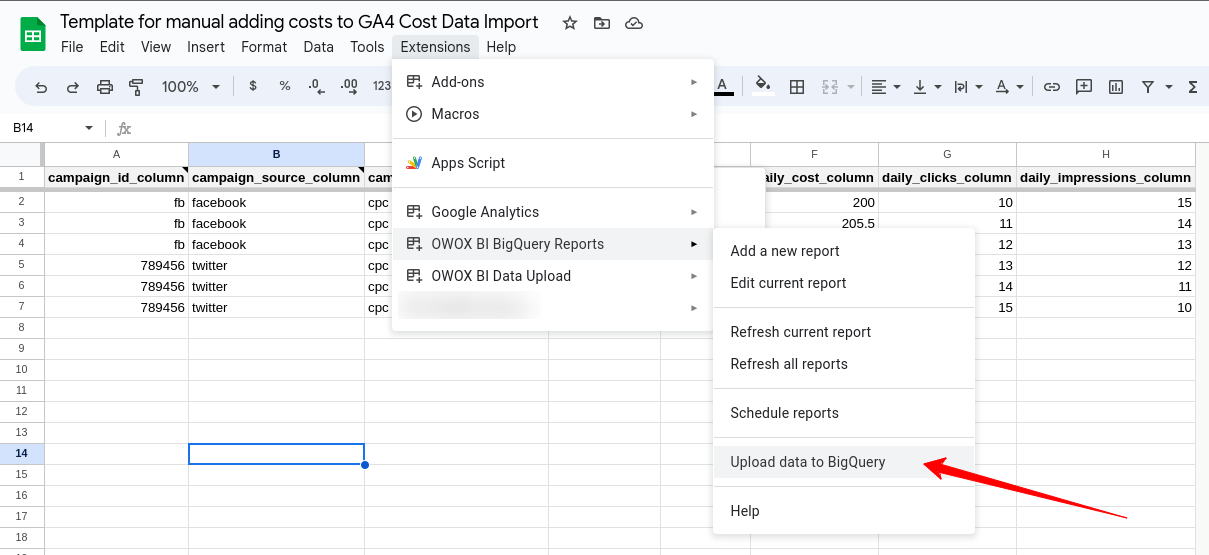
Task: Click the Insert link icon
Action: click(1052, 87)
